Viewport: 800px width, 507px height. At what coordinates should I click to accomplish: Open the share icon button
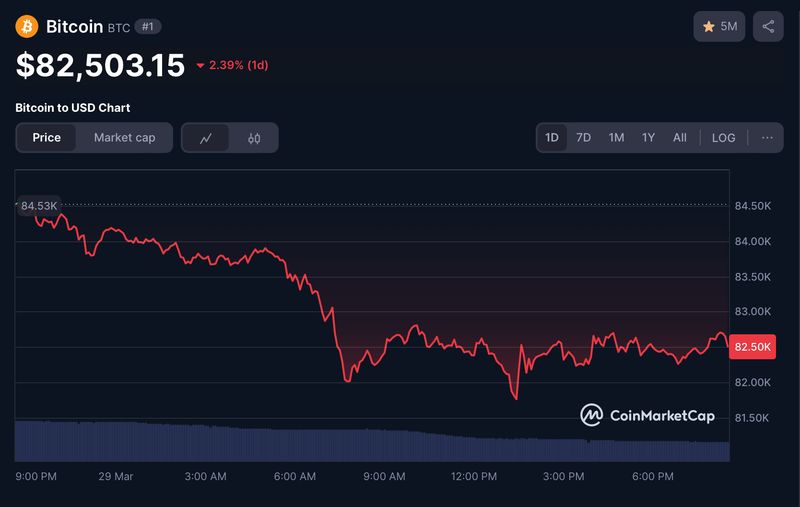click(768, 27)
